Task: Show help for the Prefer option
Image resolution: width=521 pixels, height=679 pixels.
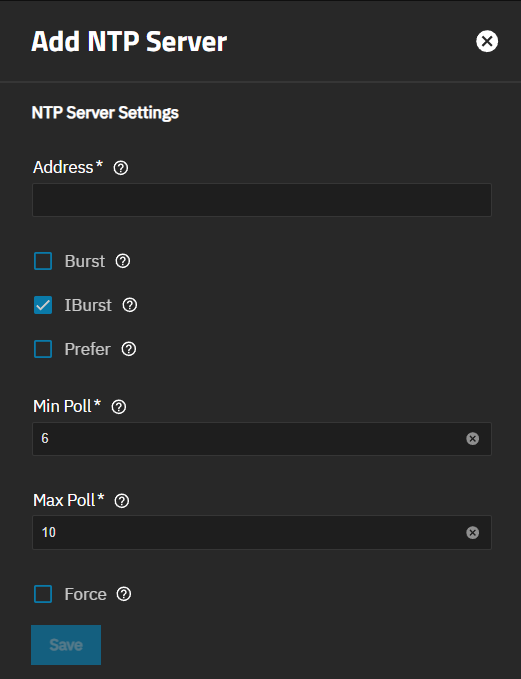Action: click(129, 349)
